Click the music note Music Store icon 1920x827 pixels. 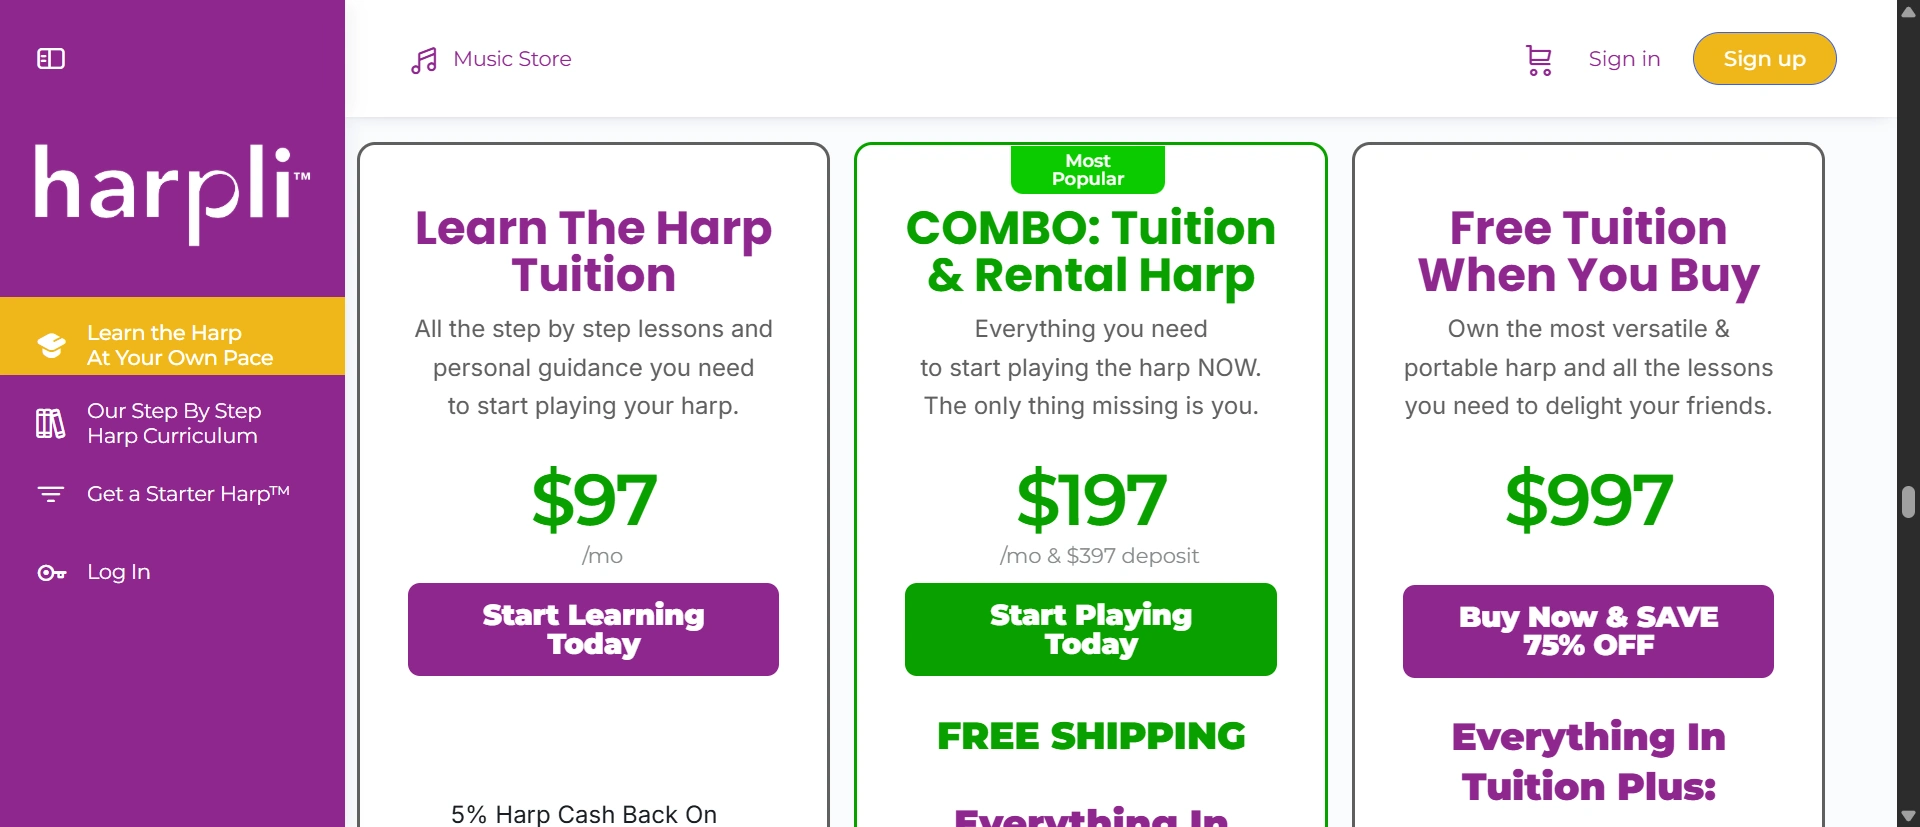424,60
